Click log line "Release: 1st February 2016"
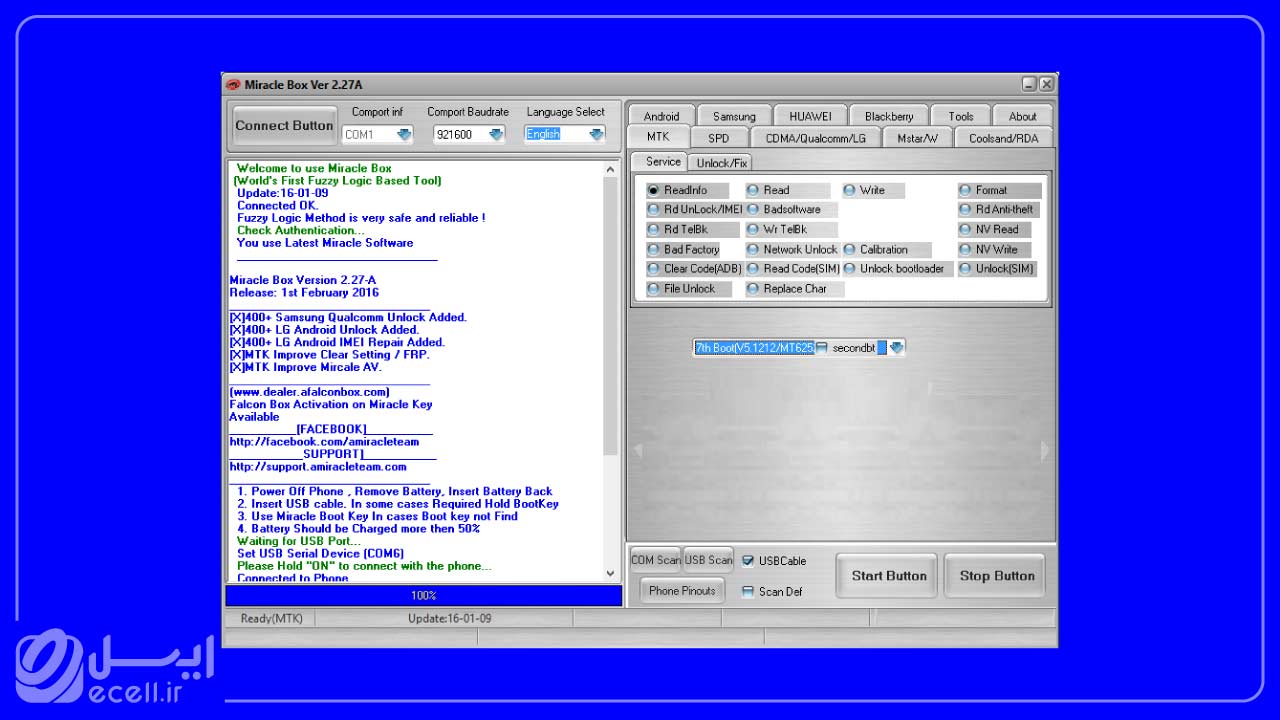 304,293
